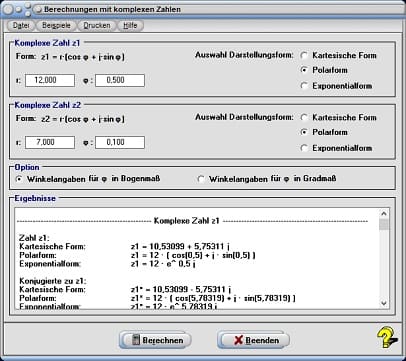Click the 'Konjugierte zu z1:' heading
This screenshot has height=361, width=406.
(53, 281)
